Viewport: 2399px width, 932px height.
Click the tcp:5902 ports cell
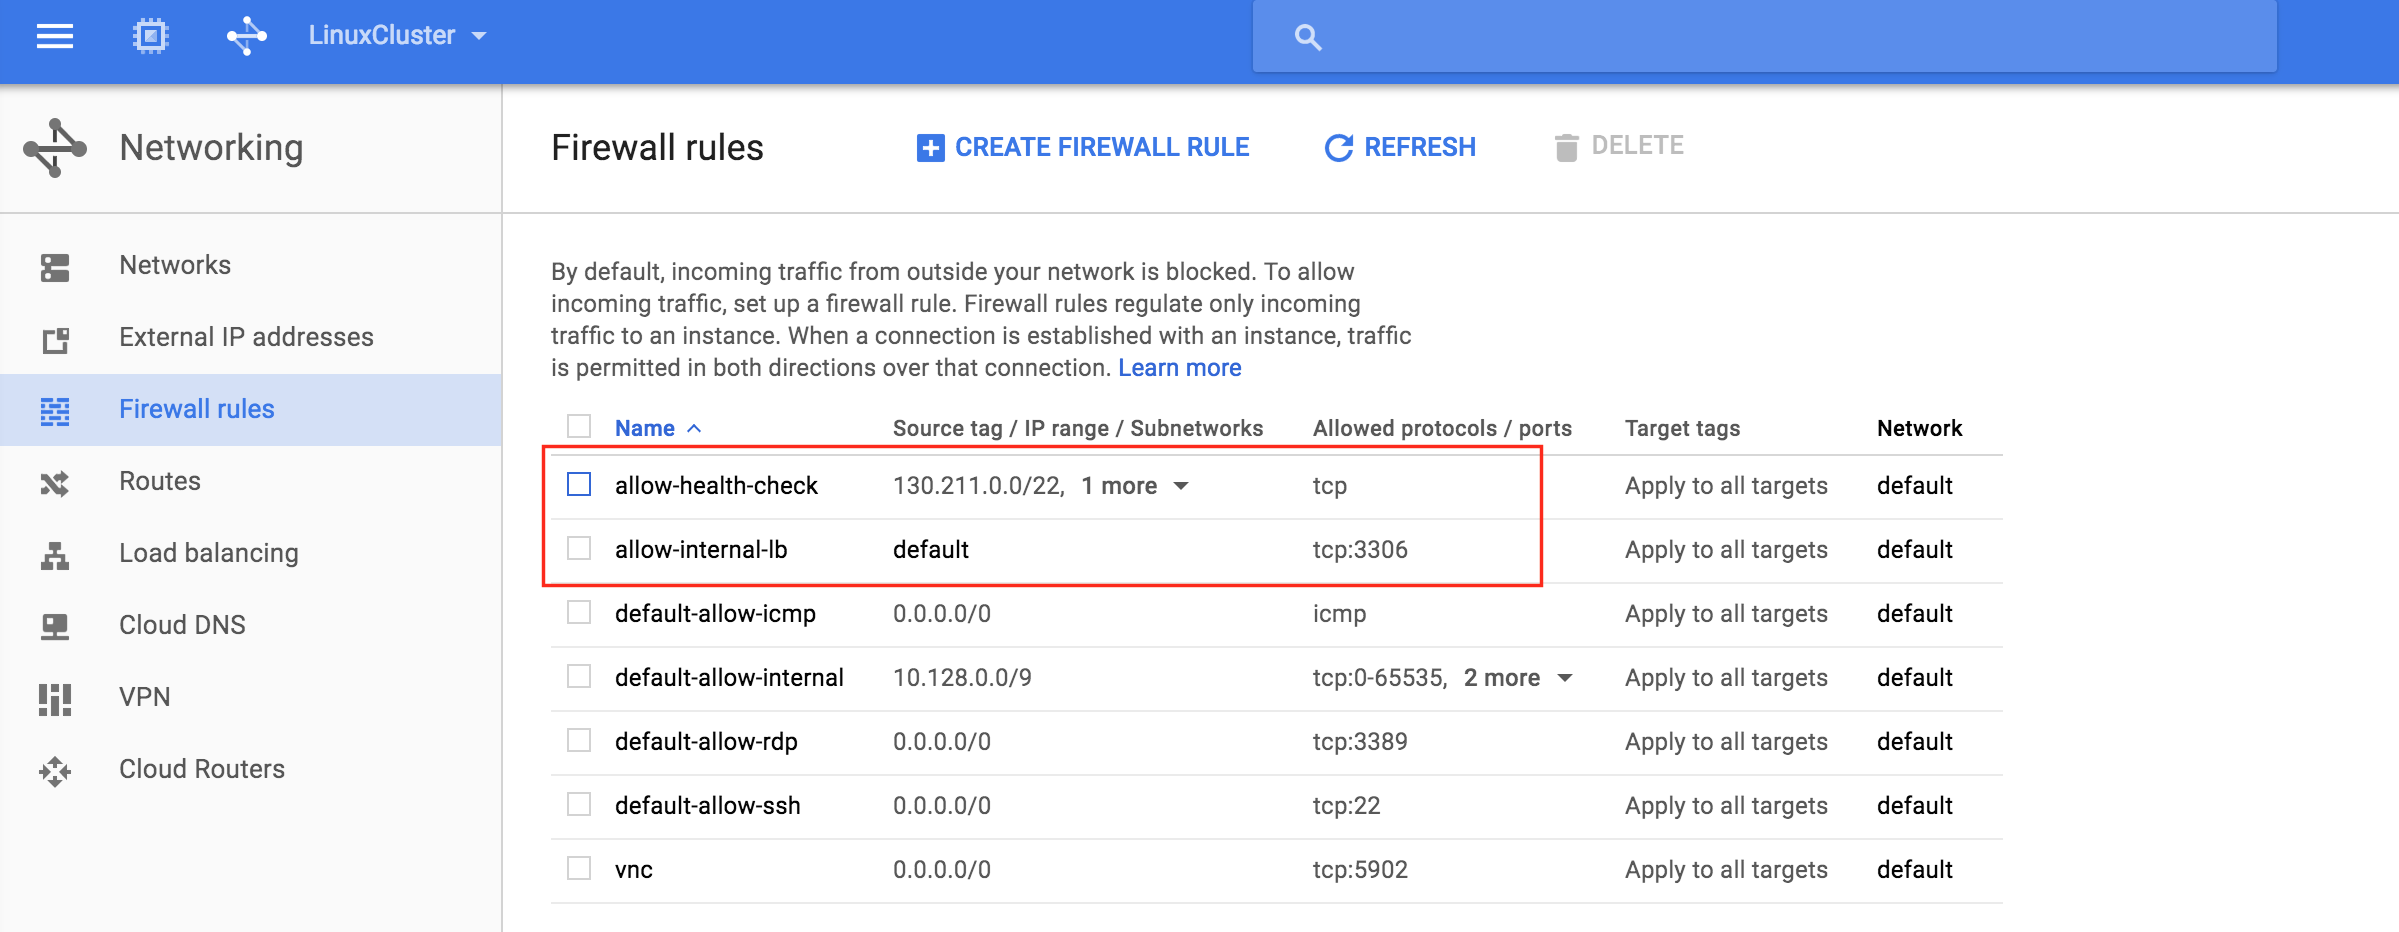tap(1360, 870)
